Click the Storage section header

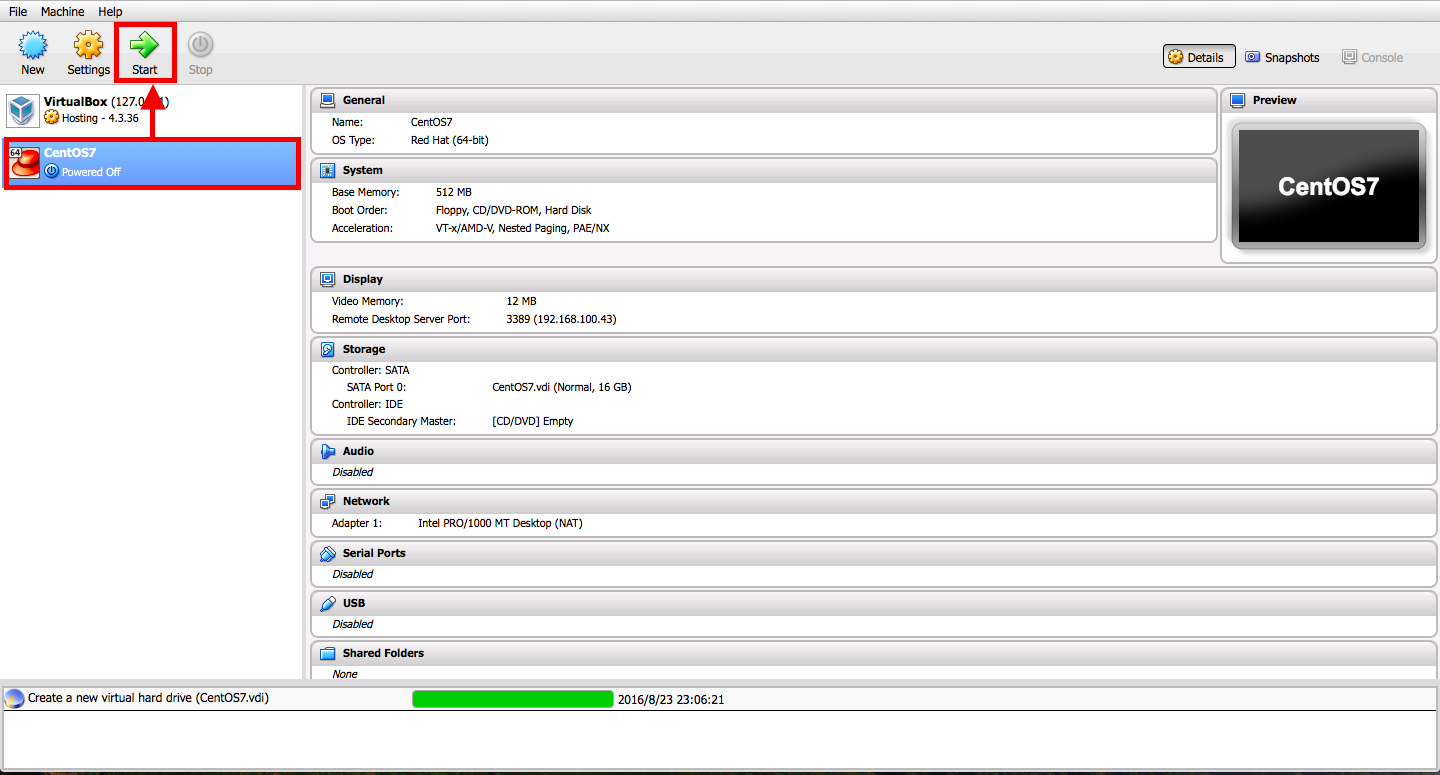click(874, 349)
